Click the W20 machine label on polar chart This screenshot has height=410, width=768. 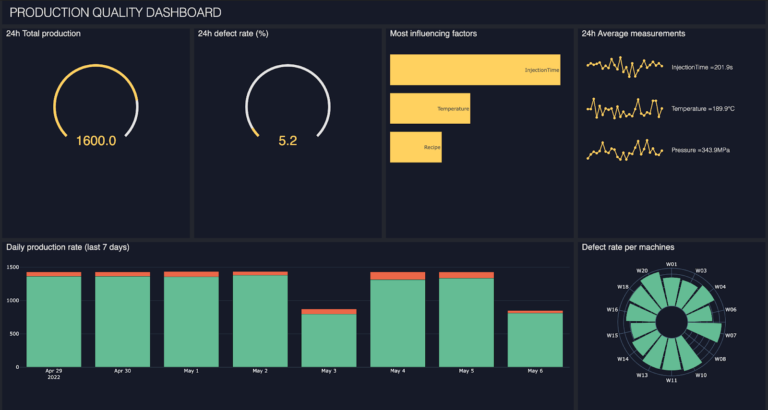642,270
